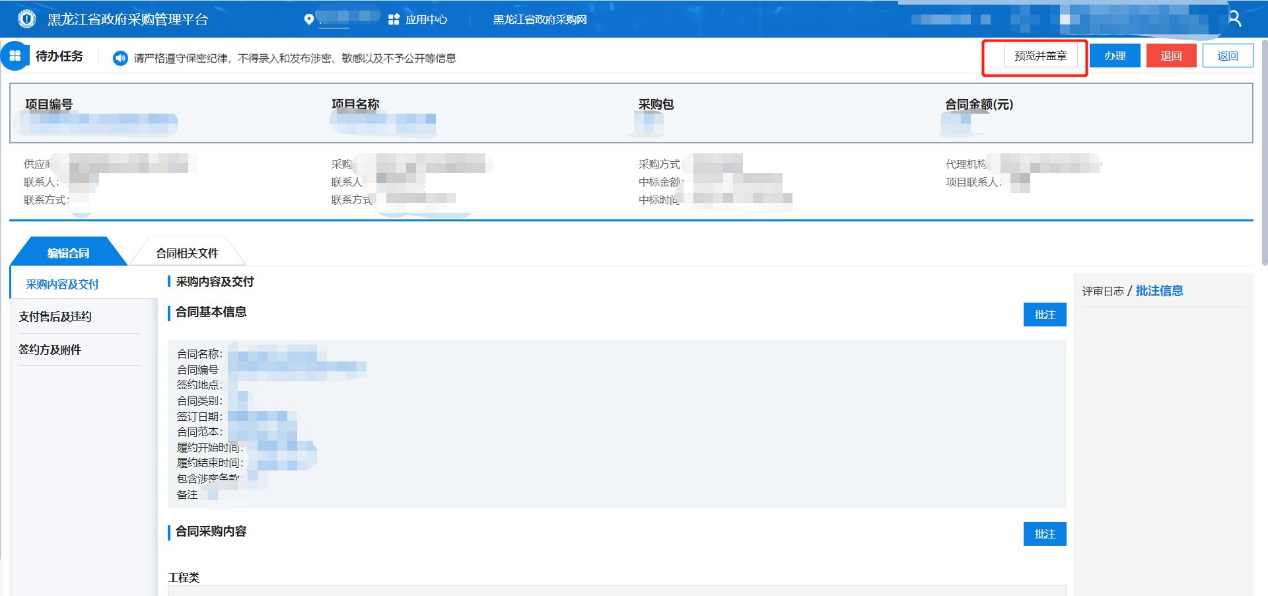Click the 返回 button
The width and height of the screenshot is (1268, 596).
(1227, 56)
